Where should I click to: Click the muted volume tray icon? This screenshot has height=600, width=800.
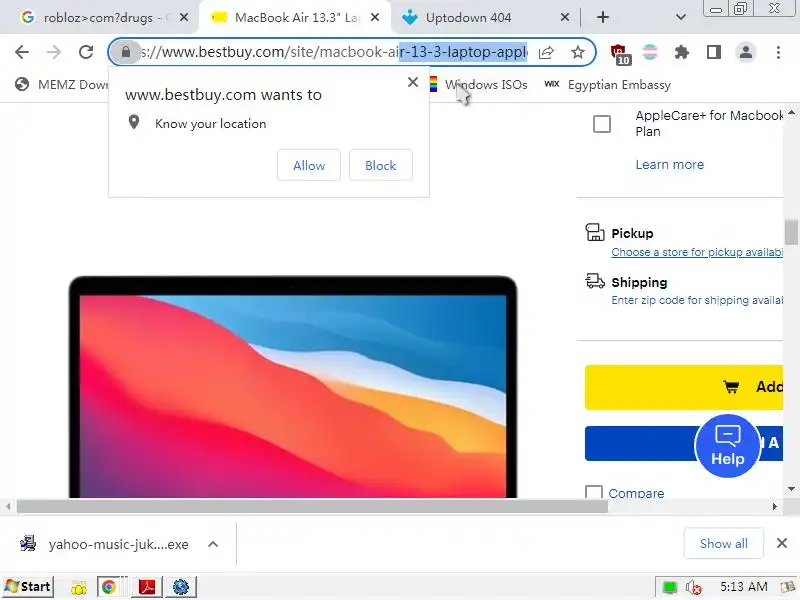[693, 588]
